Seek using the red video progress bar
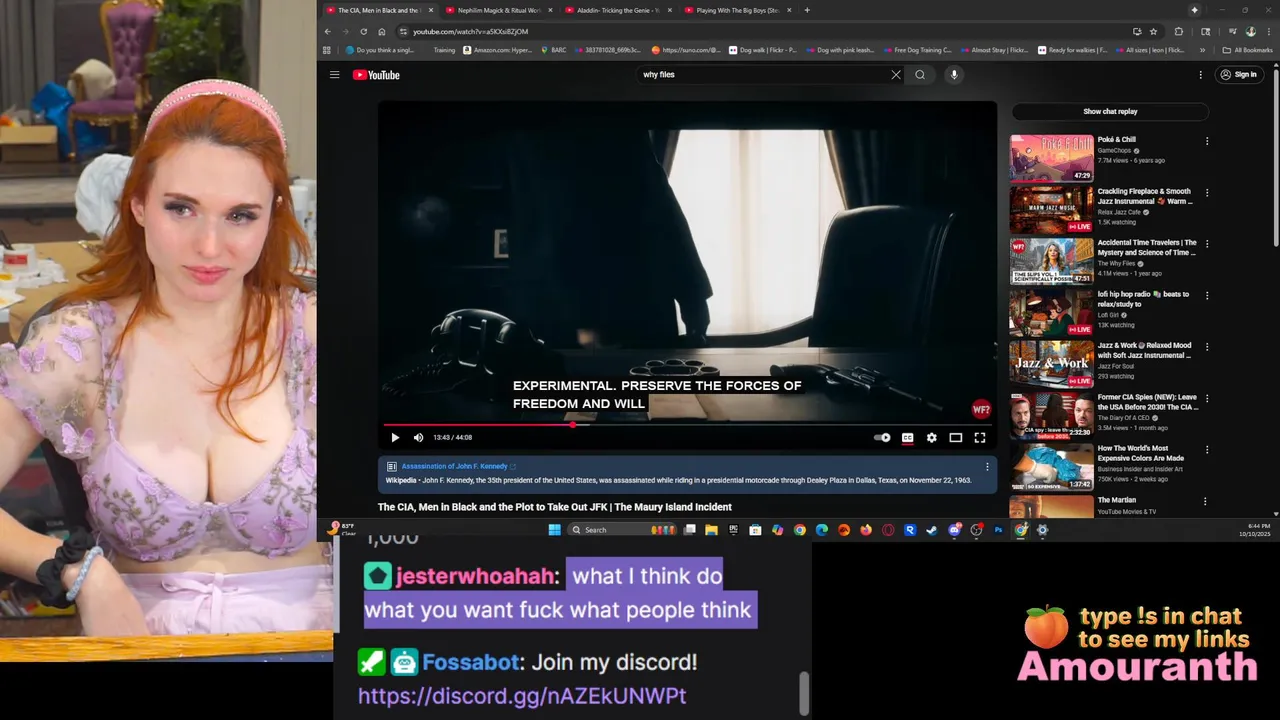Screen dimensions: 1280x720 point(687,425)
